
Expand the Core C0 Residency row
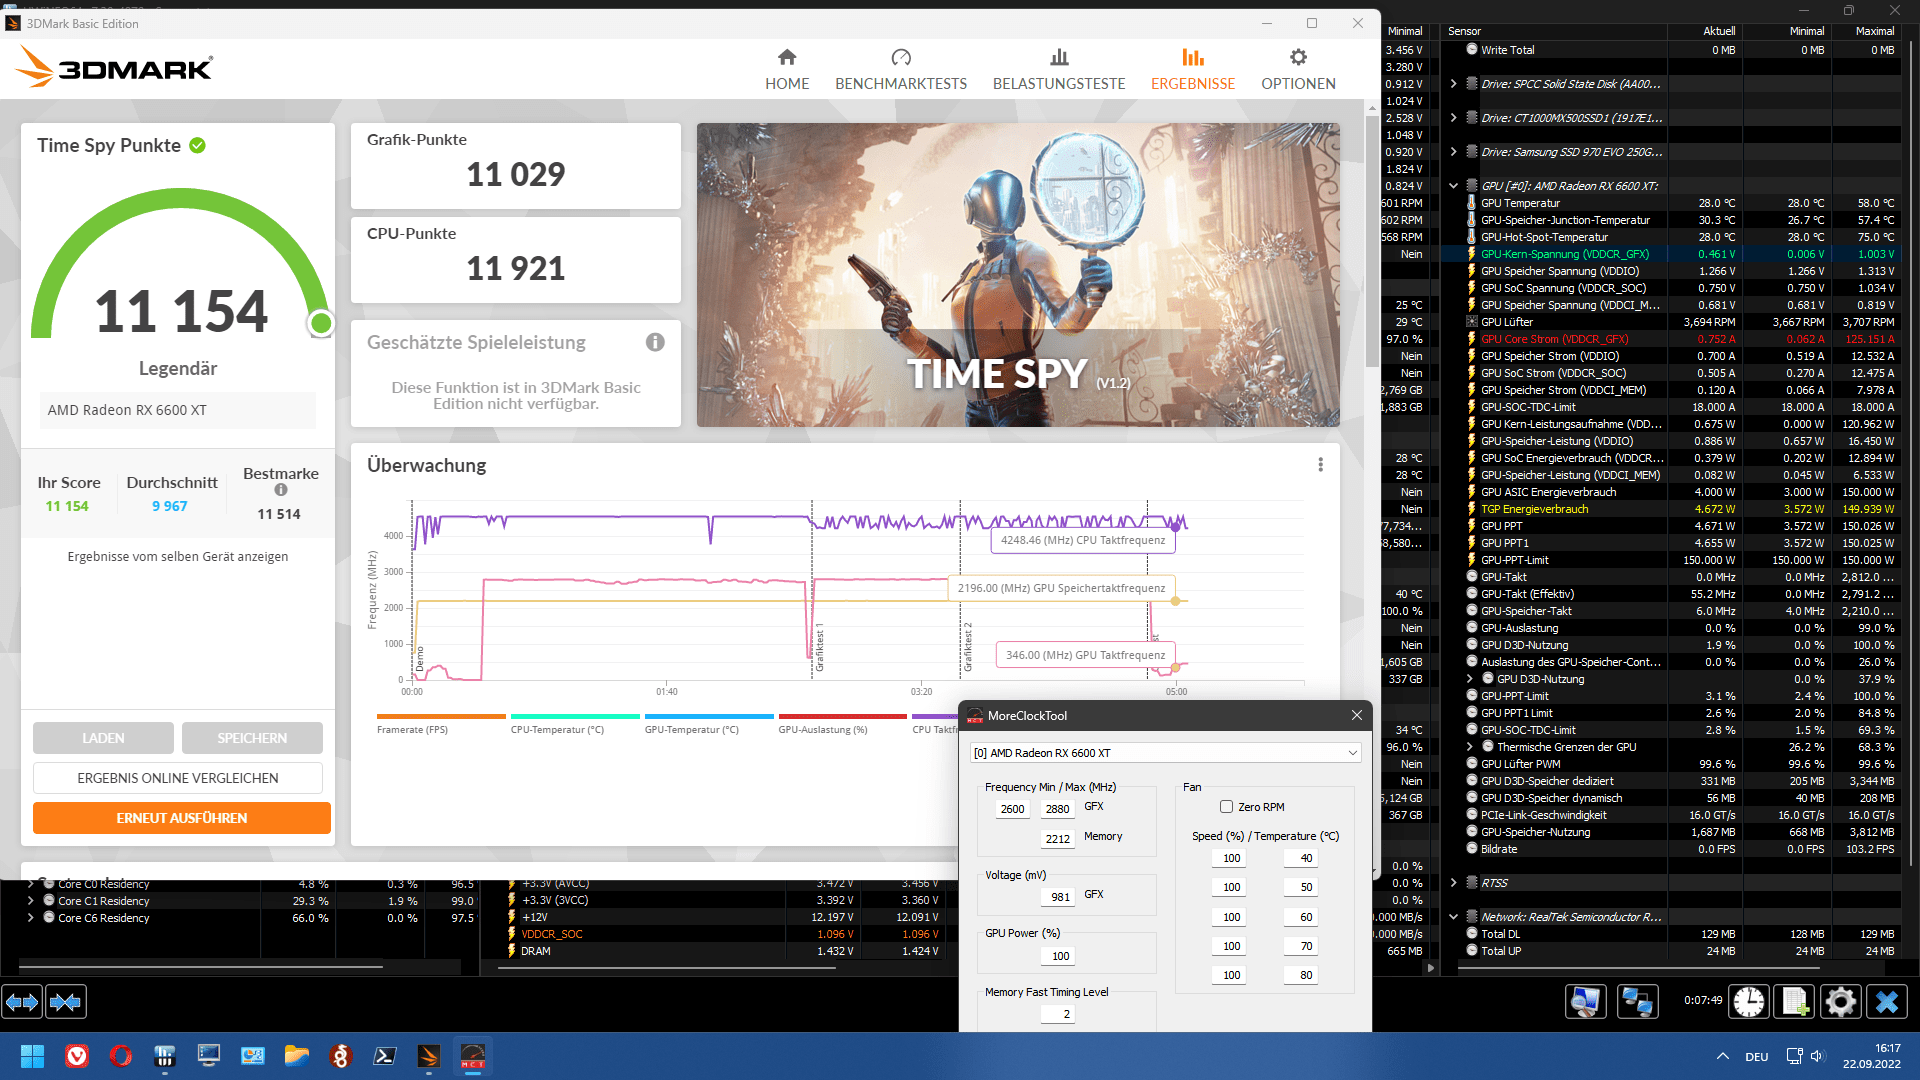31,884
